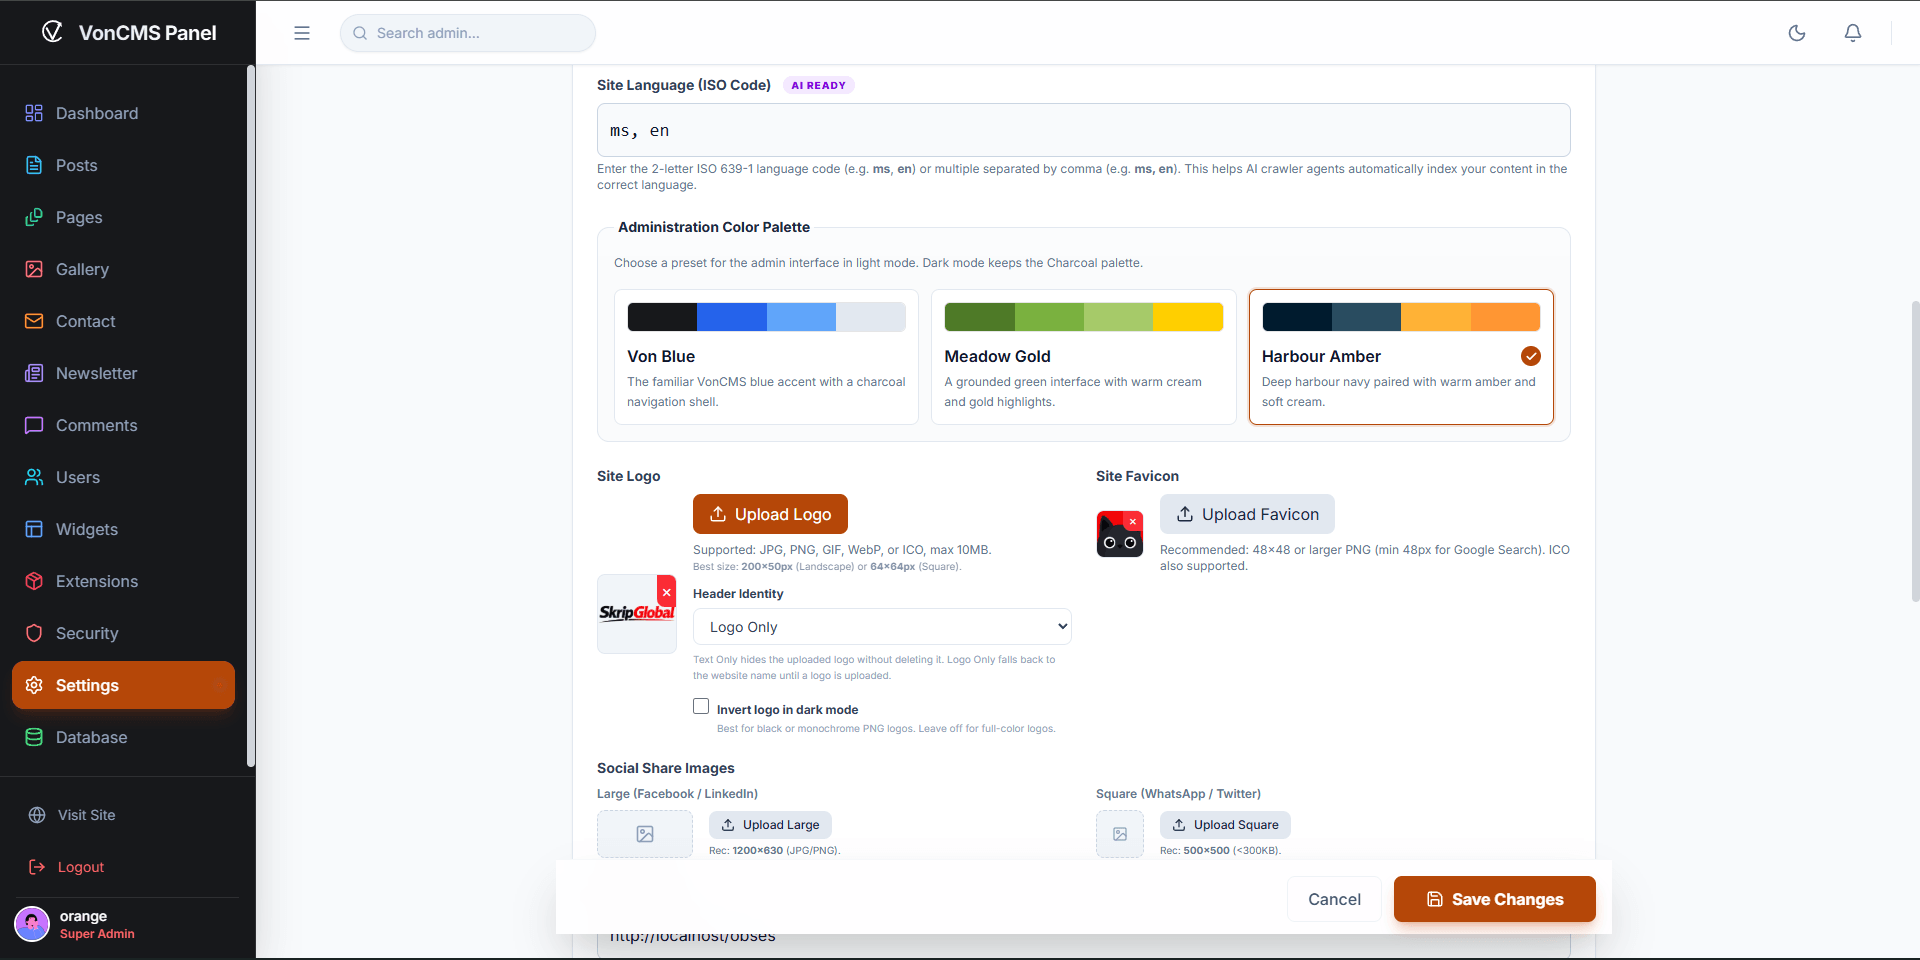Image resolution: width=1920 pixels, height=960 pixels.
Task: Open the Newsletter menu item
Action: (x=123, y=373)
